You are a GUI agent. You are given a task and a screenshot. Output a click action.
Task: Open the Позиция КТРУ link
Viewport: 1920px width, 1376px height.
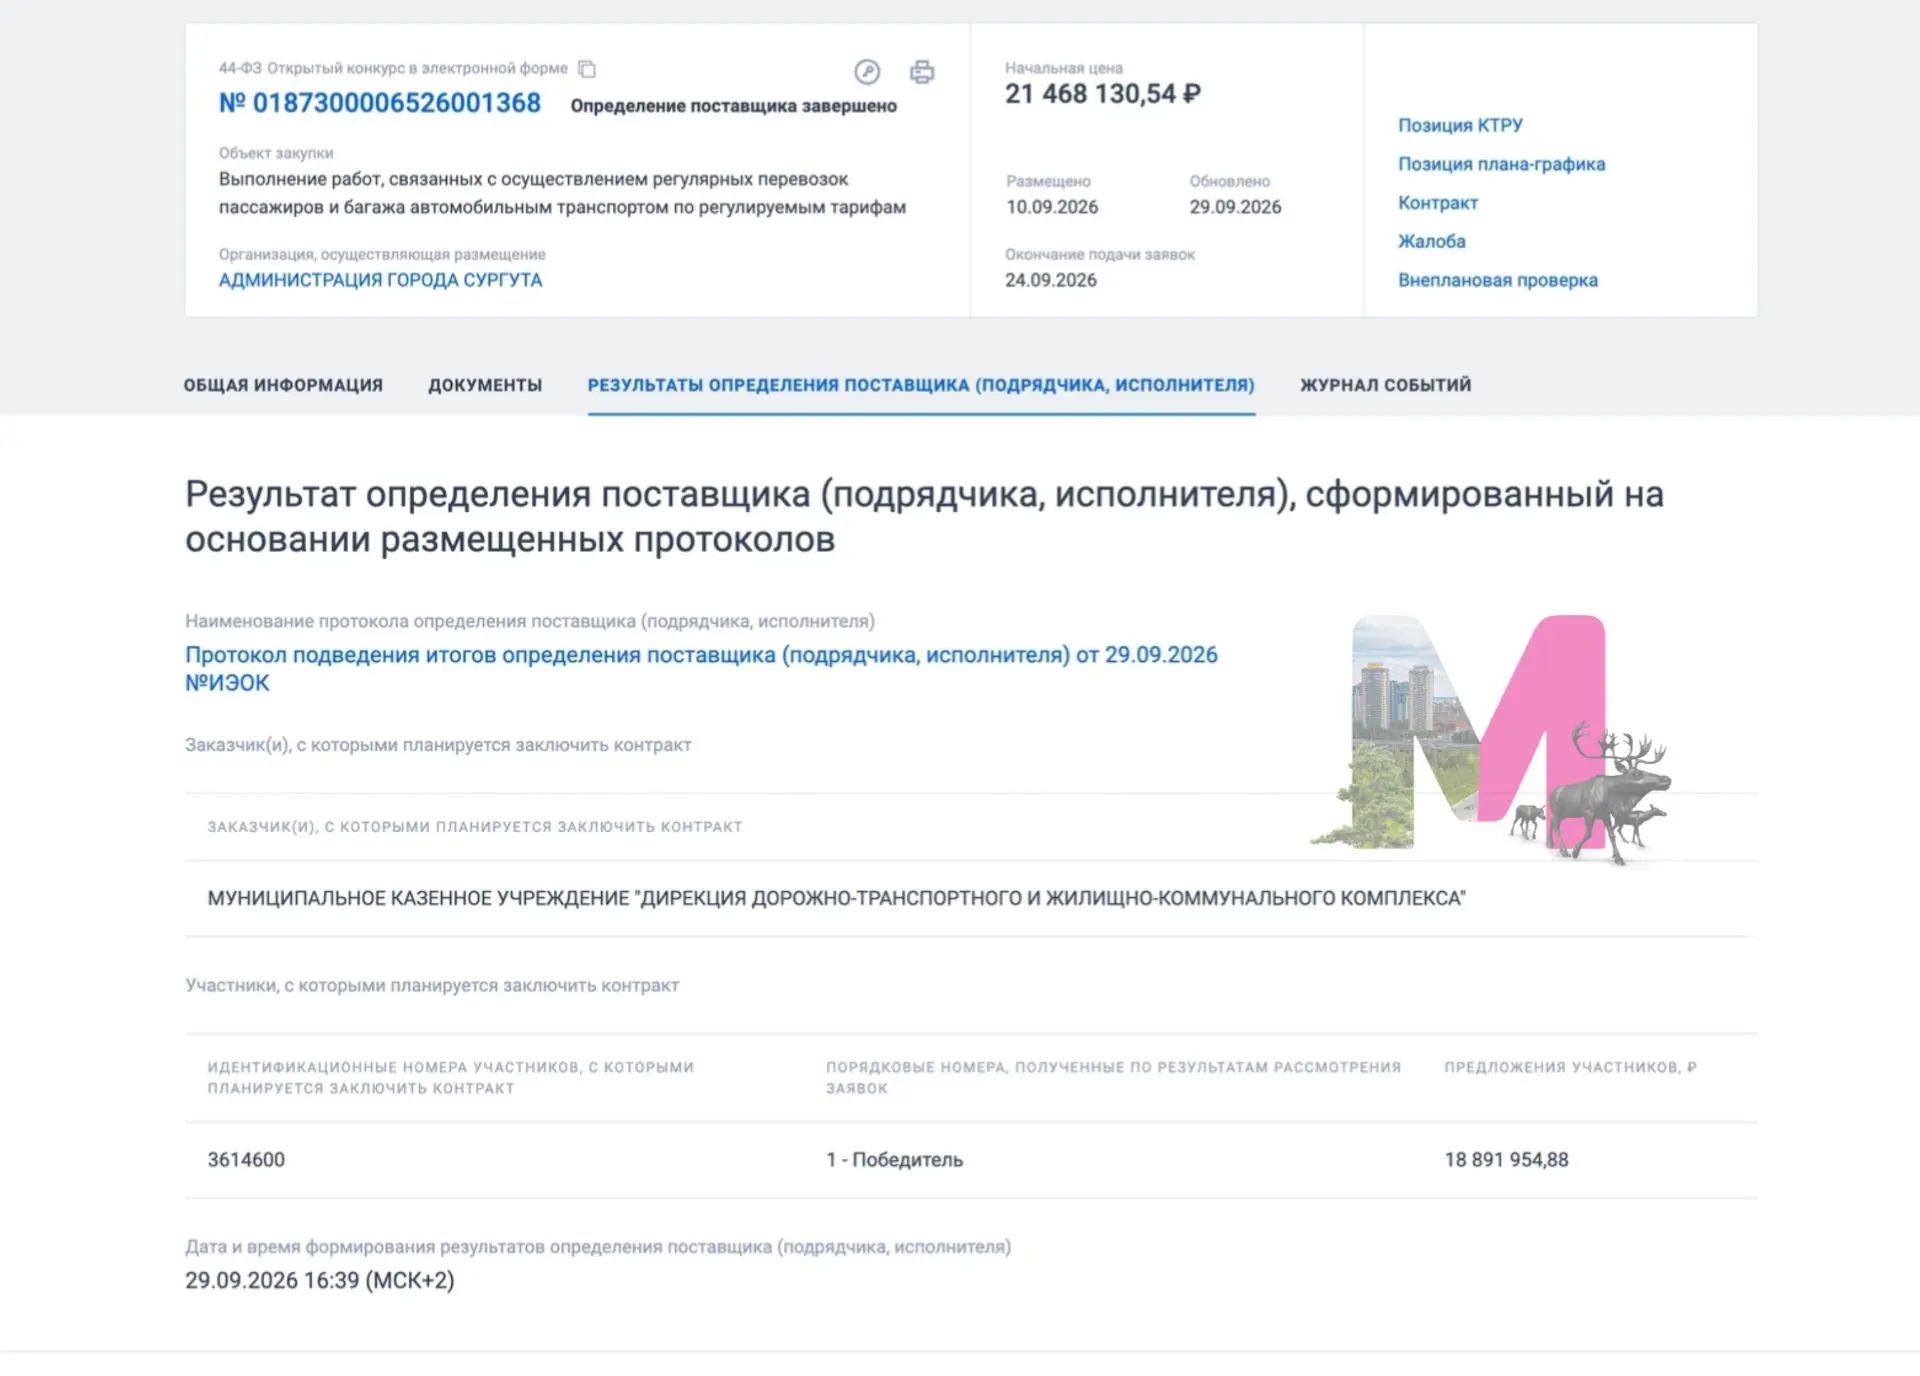click(x=1460, y=125)
